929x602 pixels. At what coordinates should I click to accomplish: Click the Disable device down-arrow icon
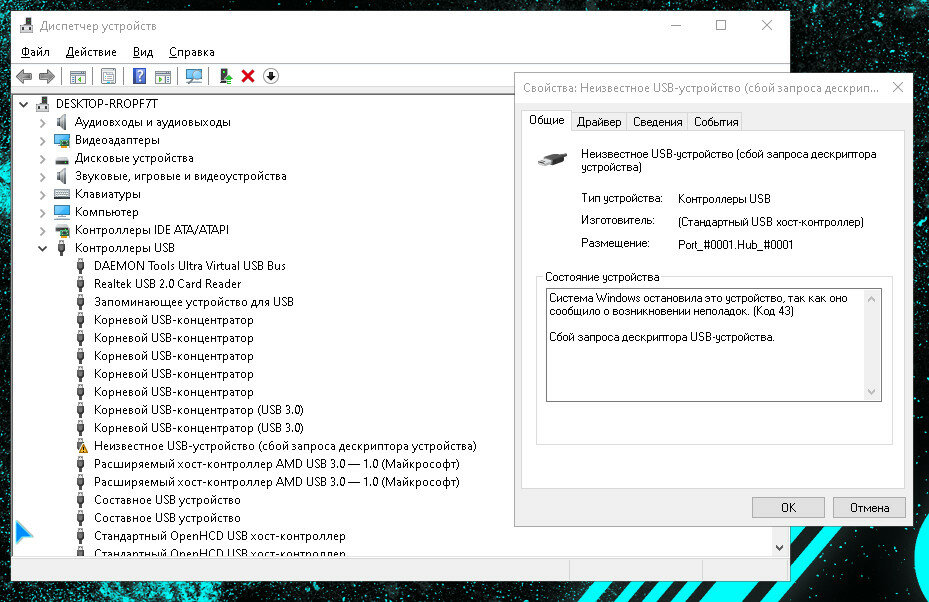[x=271, y=76]
